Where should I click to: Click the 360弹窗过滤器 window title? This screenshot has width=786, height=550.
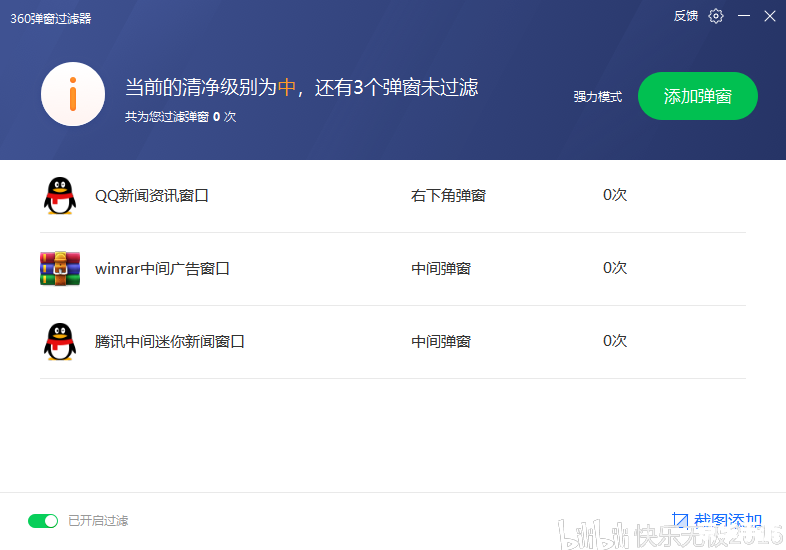point(51,19)
